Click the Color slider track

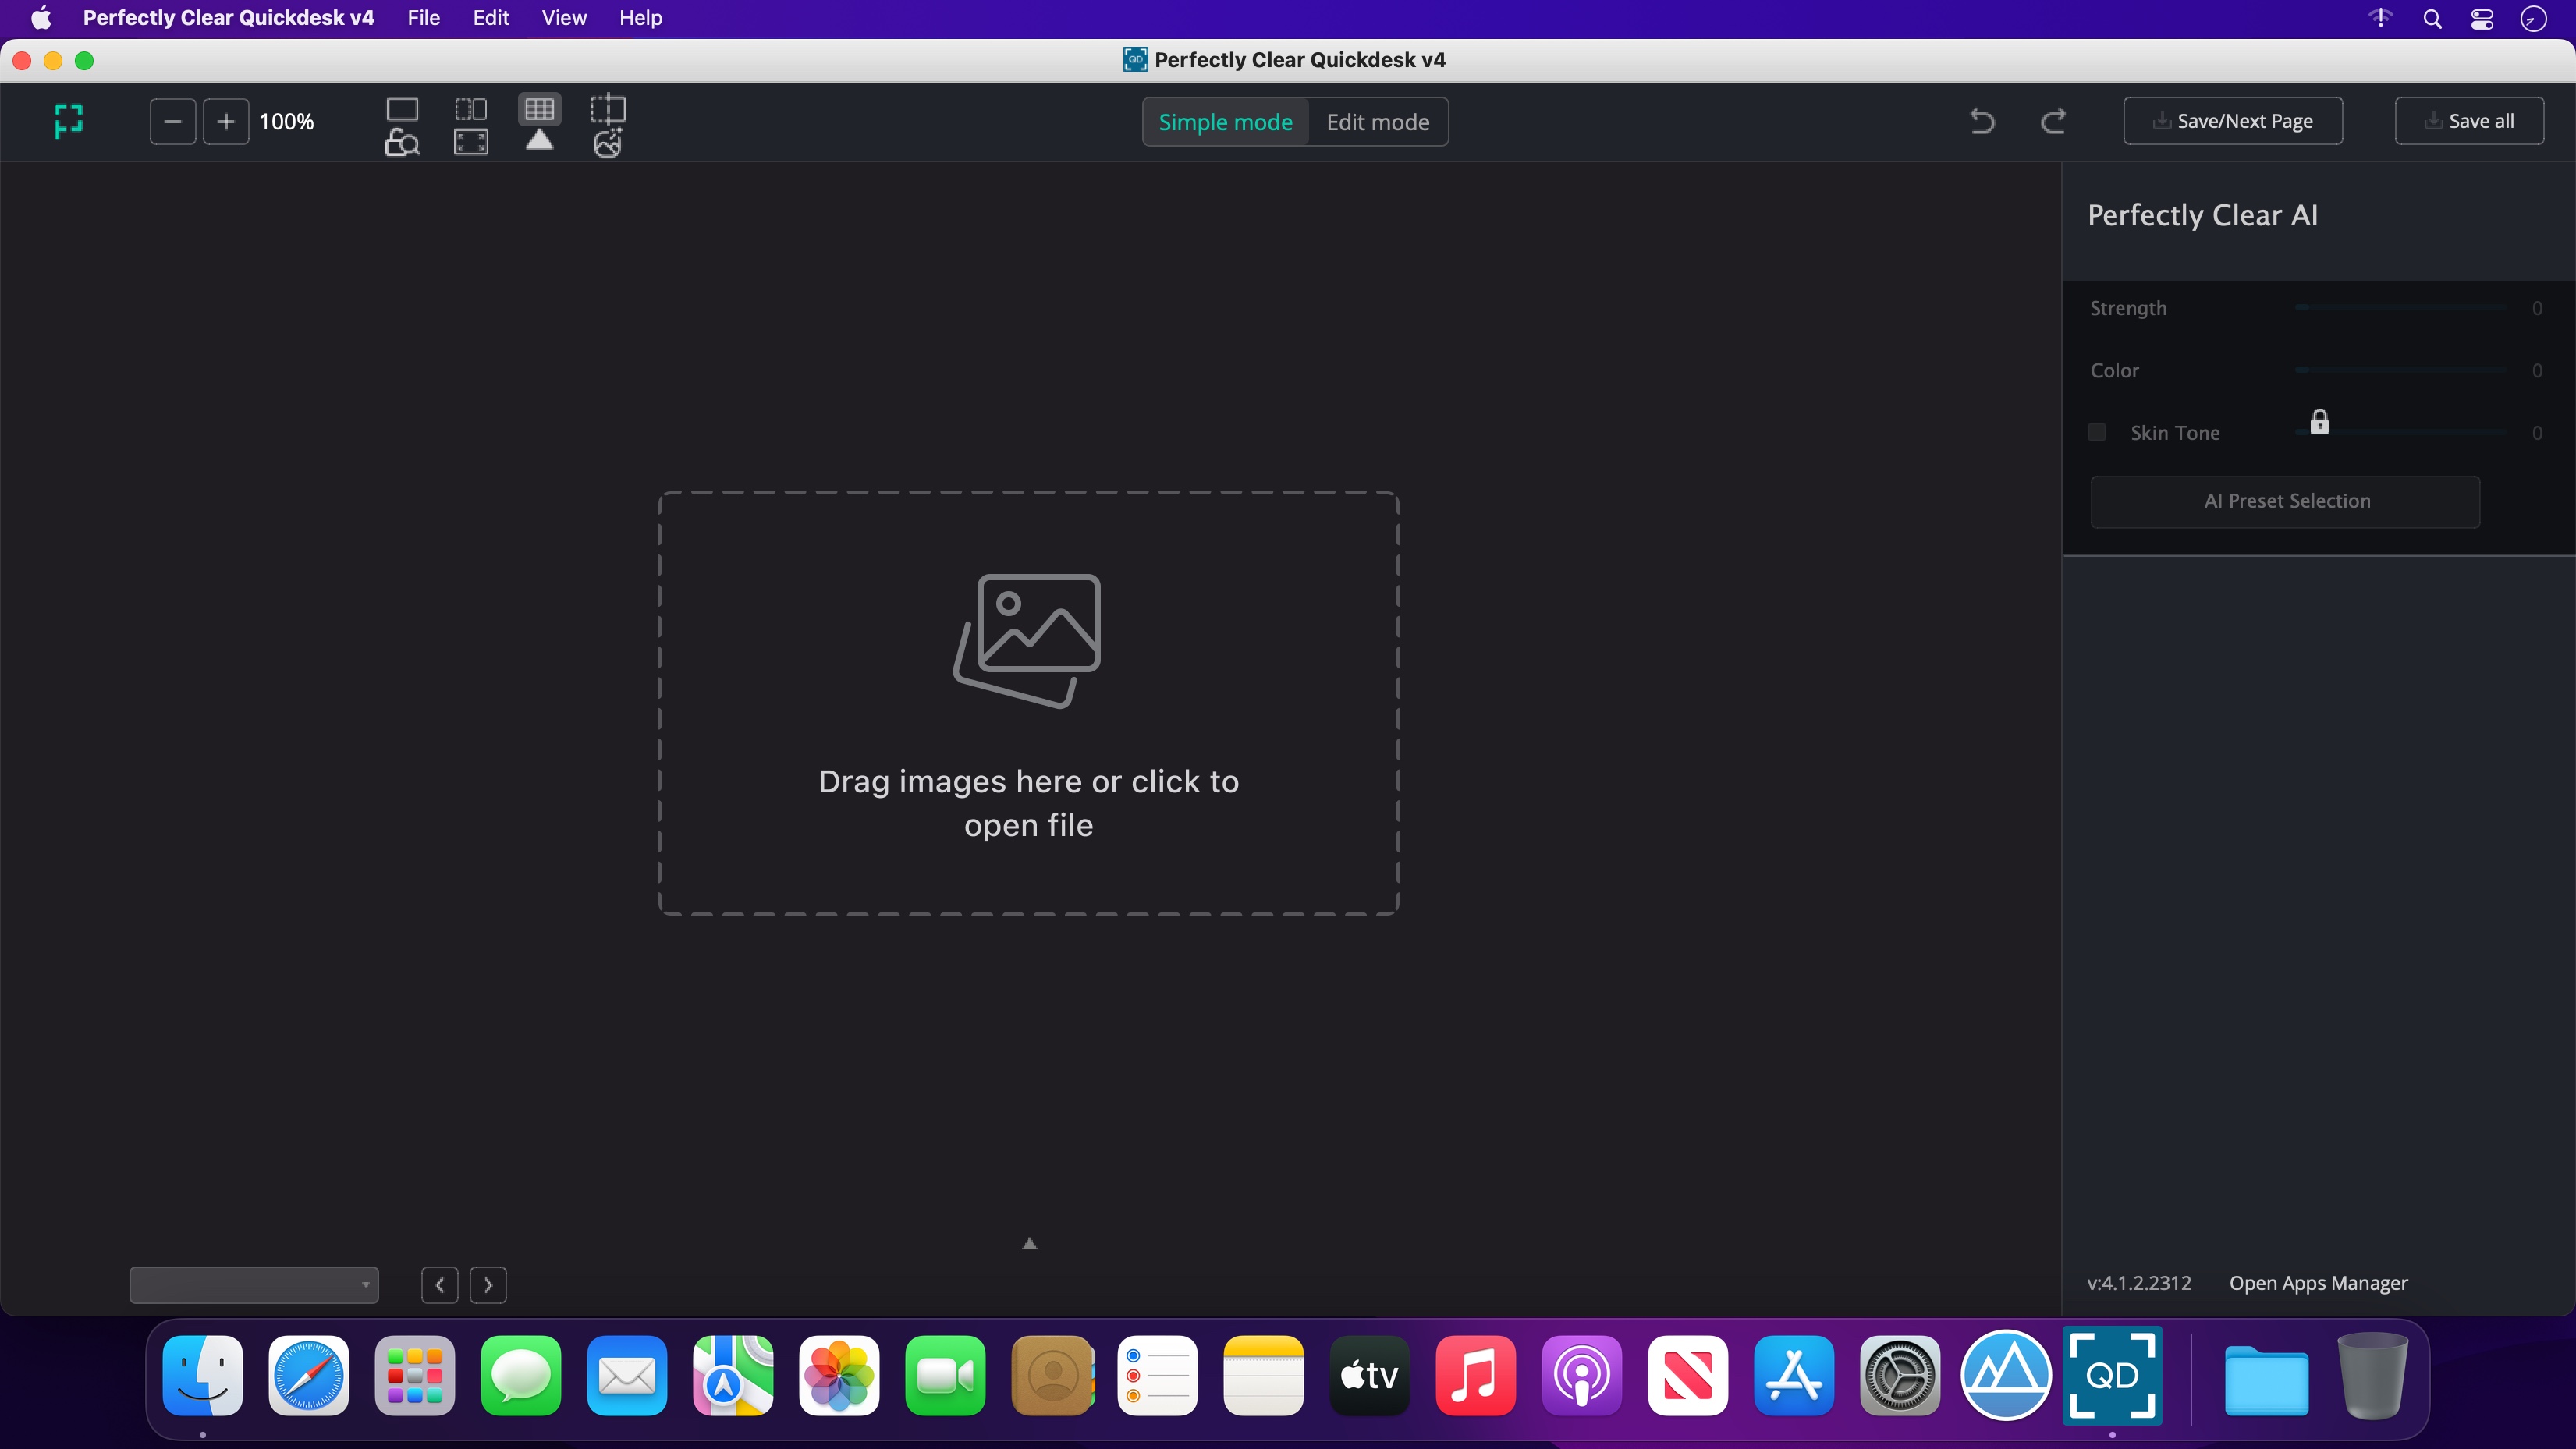[2401, 370]
